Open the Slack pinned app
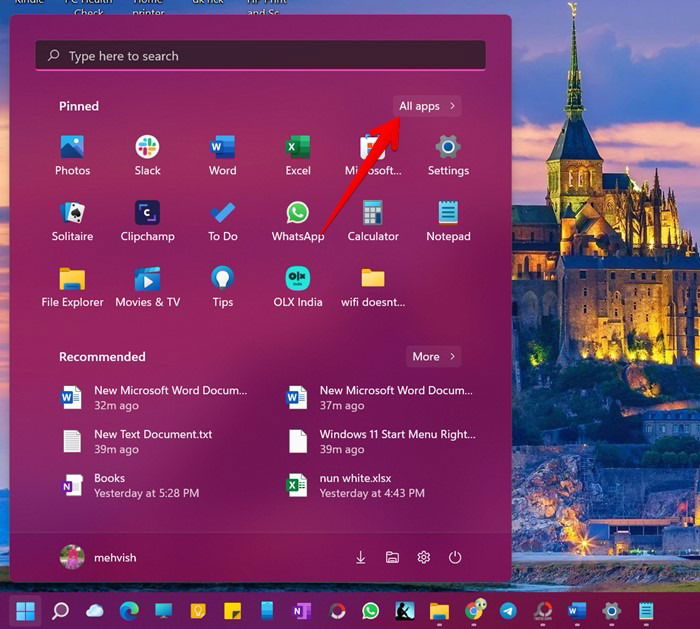700x629 pixels. click(147, 155)
